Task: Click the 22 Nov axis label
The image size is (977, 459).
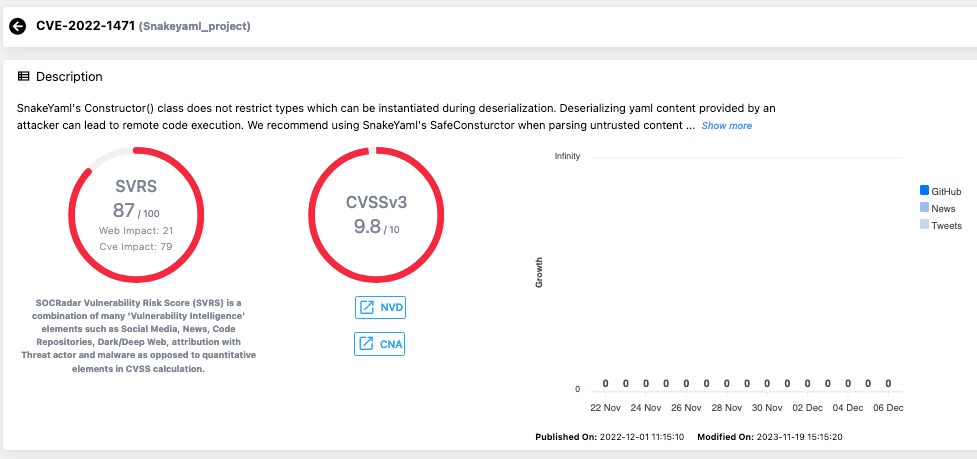Action: [605, 408]
